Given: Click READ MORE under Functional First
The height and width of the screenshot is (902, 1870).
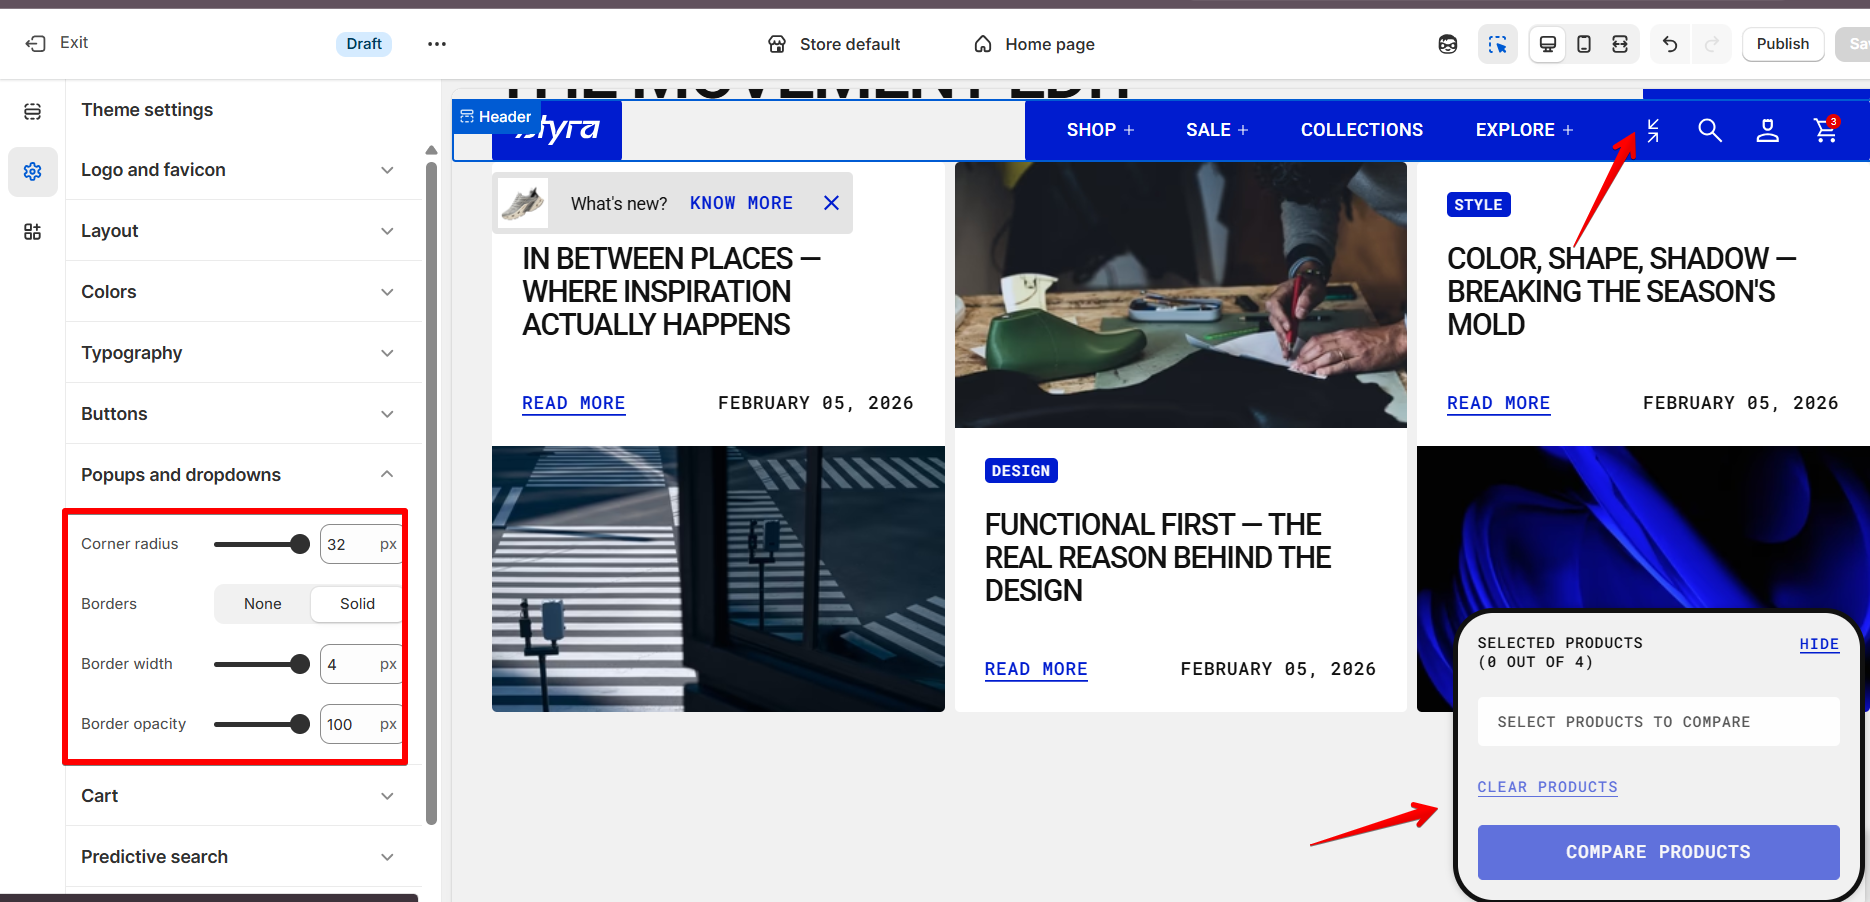Looking at the screenshot, I should pyautogui.click(x=1036, y=669).
